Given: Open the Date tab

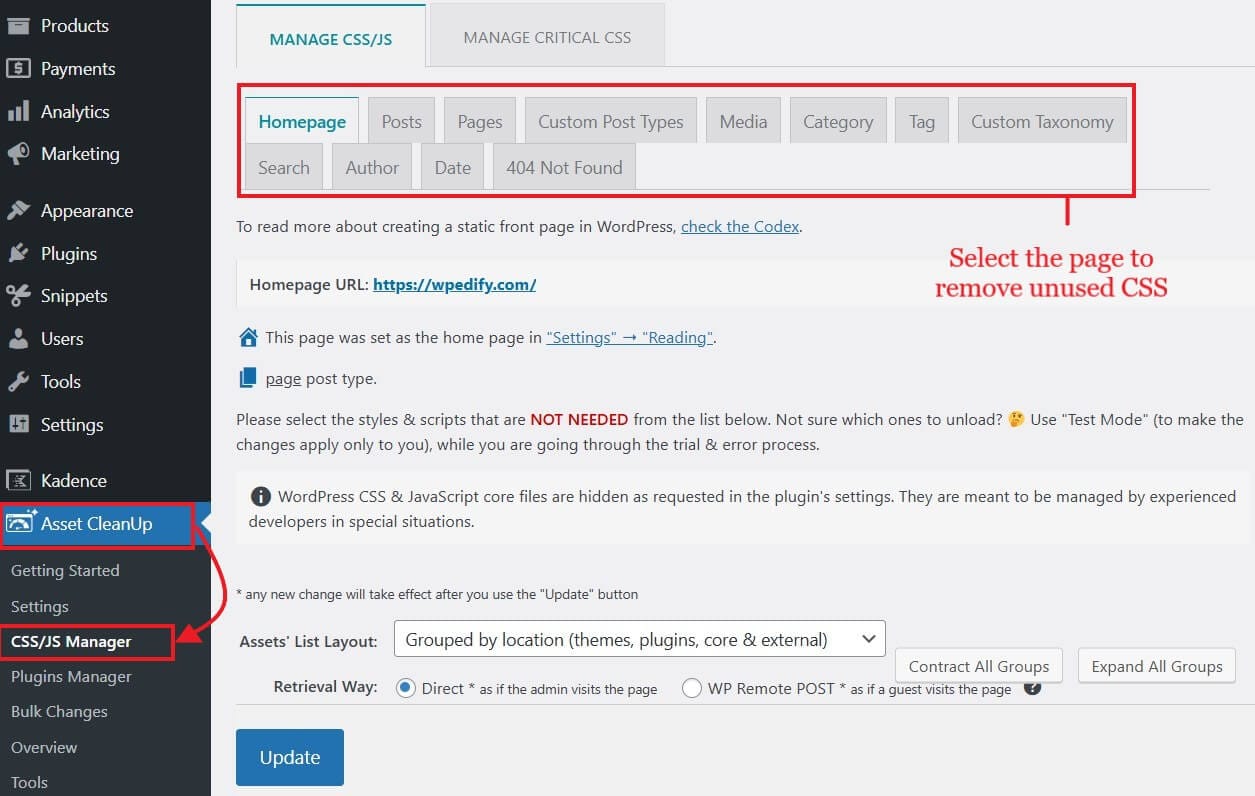Looking at the screenshot, I should click(x=452, y=167).
